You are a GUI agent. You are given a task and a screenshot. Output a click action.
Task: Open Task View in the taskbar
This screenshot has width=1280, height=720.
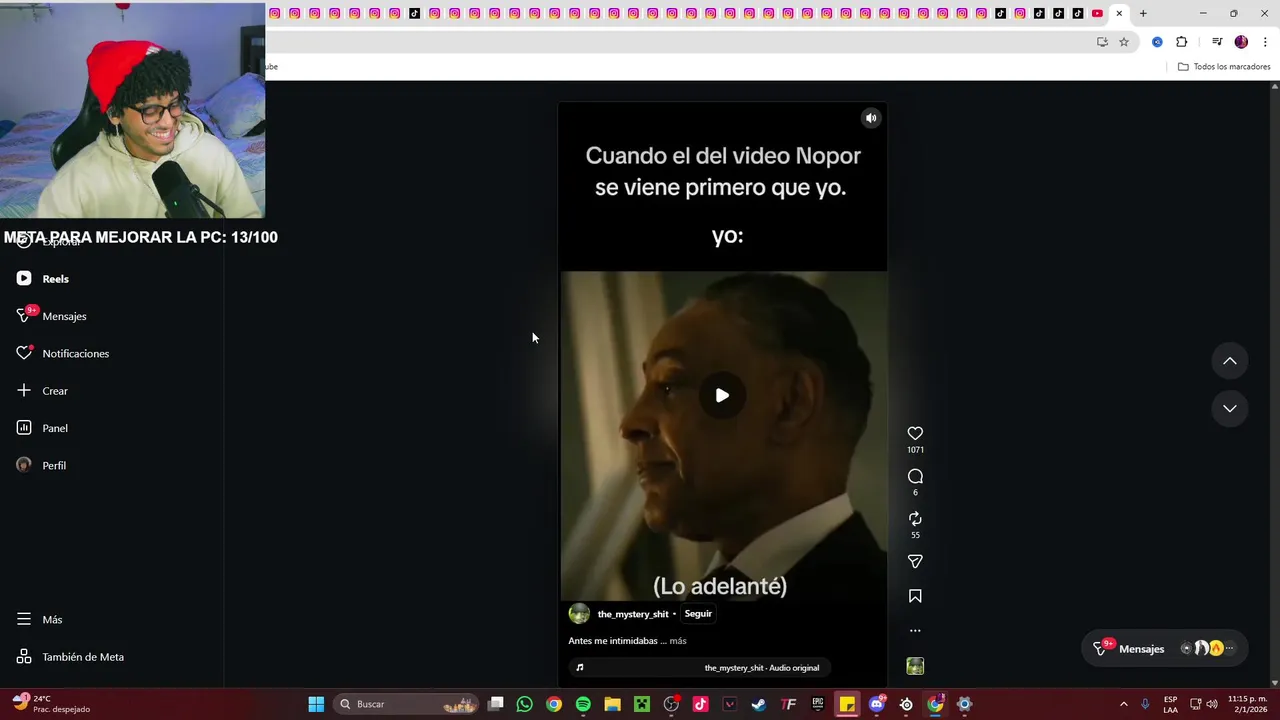[496, 704]
